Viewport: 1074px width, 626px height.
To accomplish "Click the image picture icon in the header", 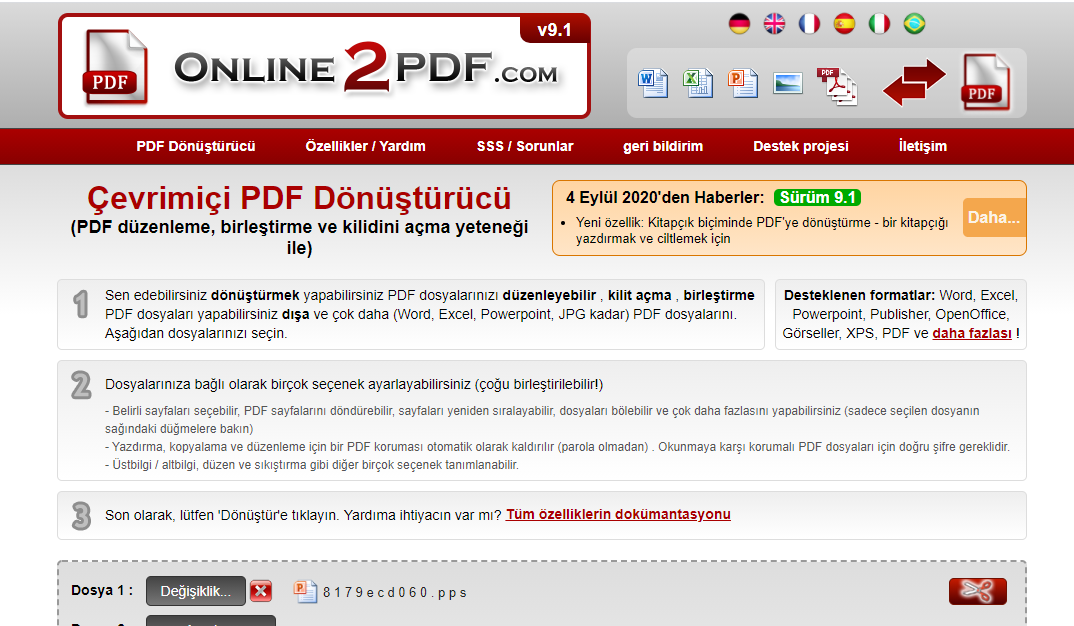I will tap(788, 83).
